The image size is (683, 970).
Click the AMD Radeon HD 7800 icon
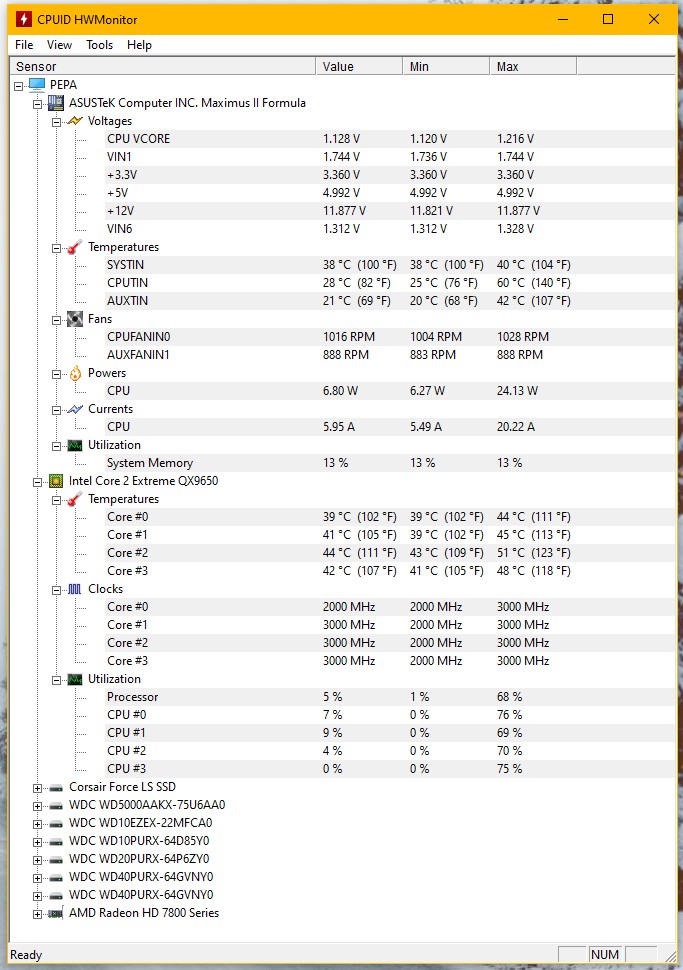56,913
